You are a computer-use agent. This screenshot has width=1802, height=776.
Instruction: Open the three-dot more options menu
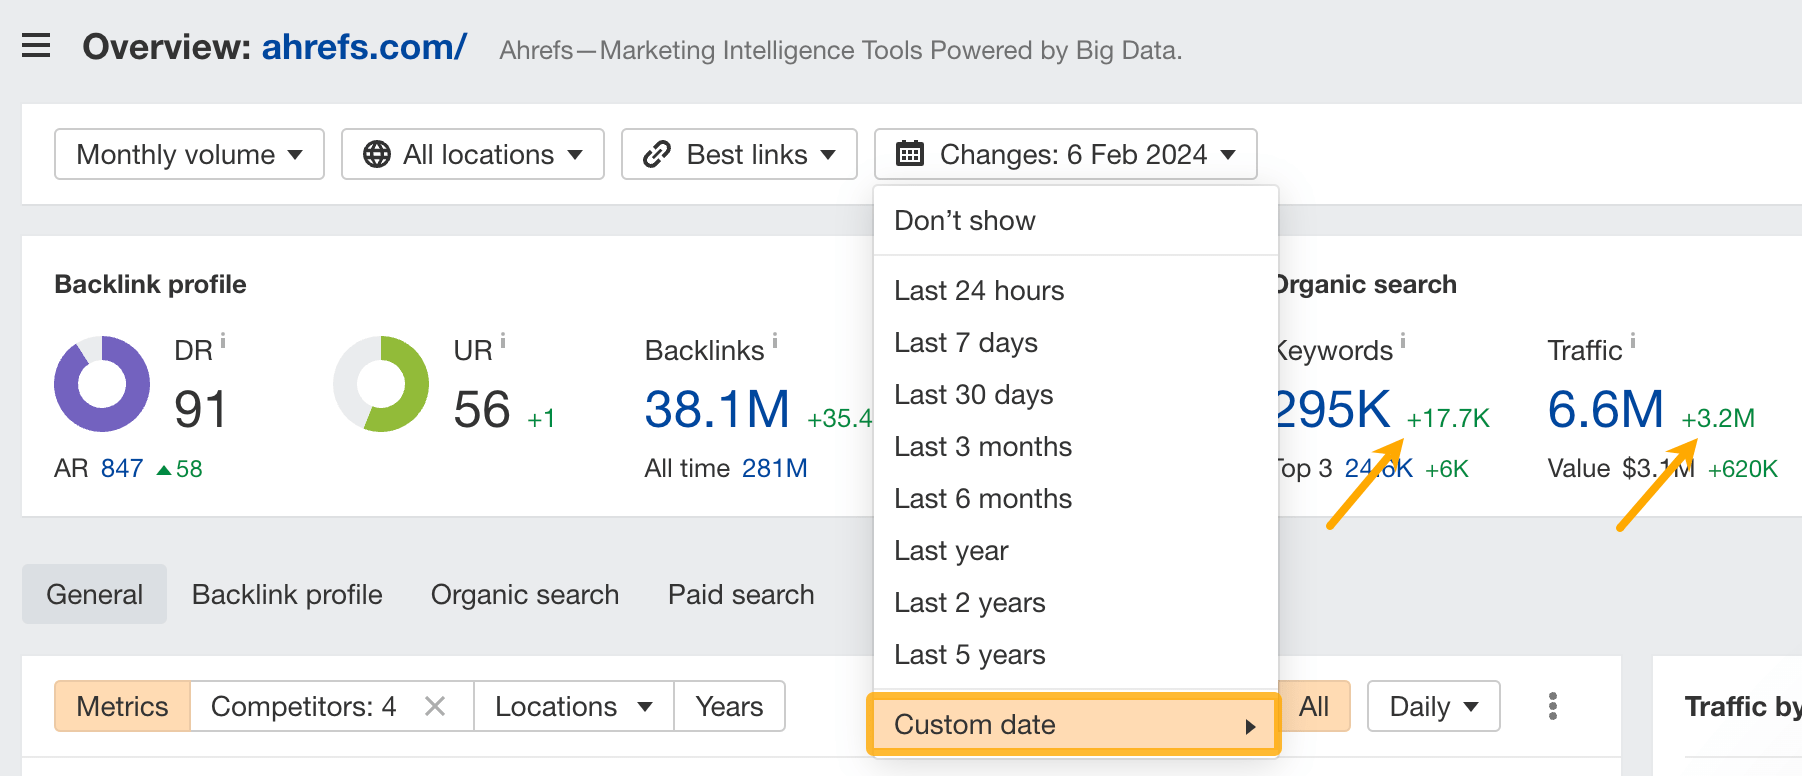point(1552,706)
